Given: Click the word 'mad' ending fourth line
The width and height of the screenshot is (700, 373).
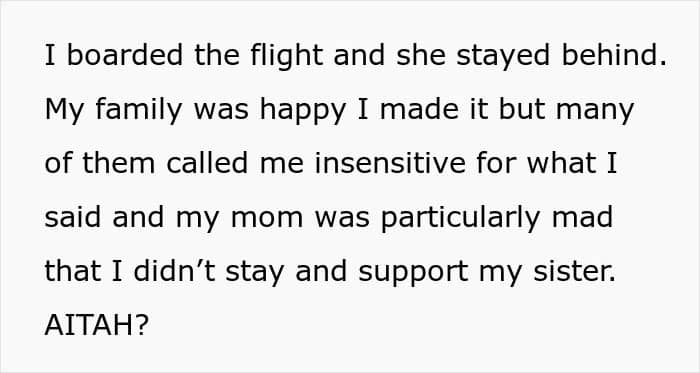Looking at the screenshot, I should [582, 217].
